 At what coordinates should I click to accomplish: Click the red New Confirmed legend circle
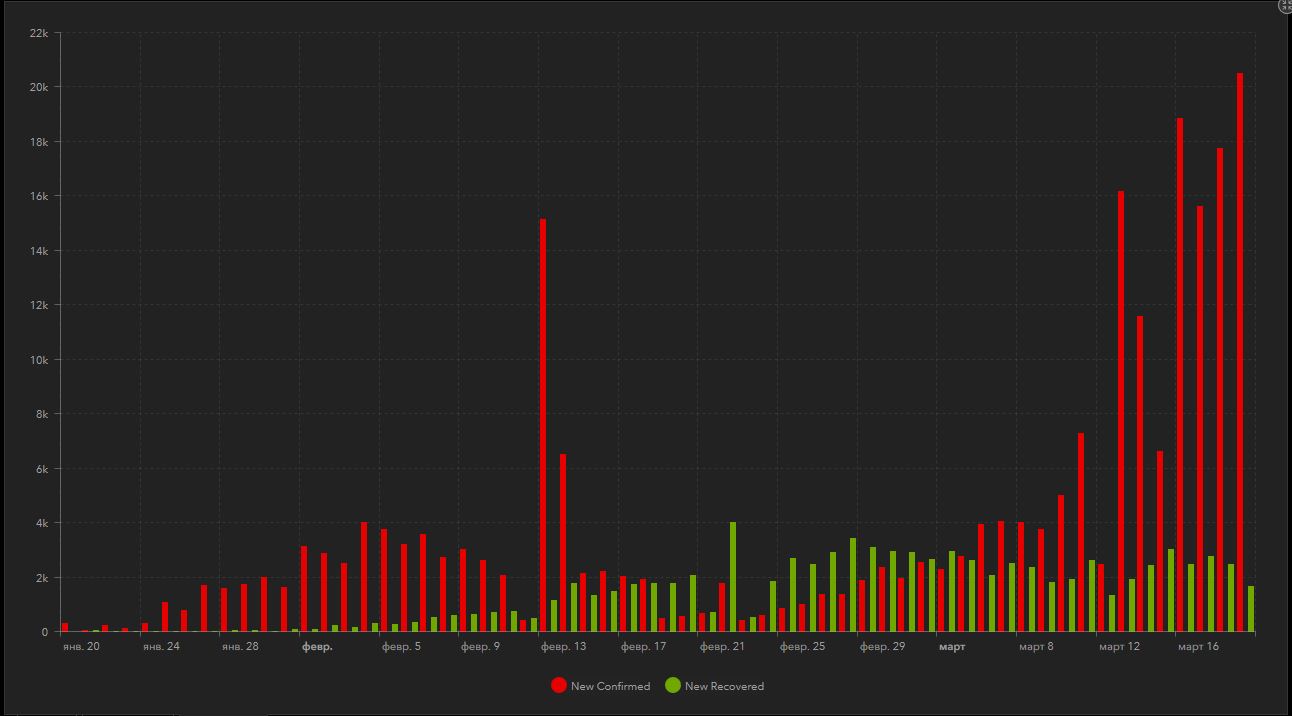tap(558, 686)
